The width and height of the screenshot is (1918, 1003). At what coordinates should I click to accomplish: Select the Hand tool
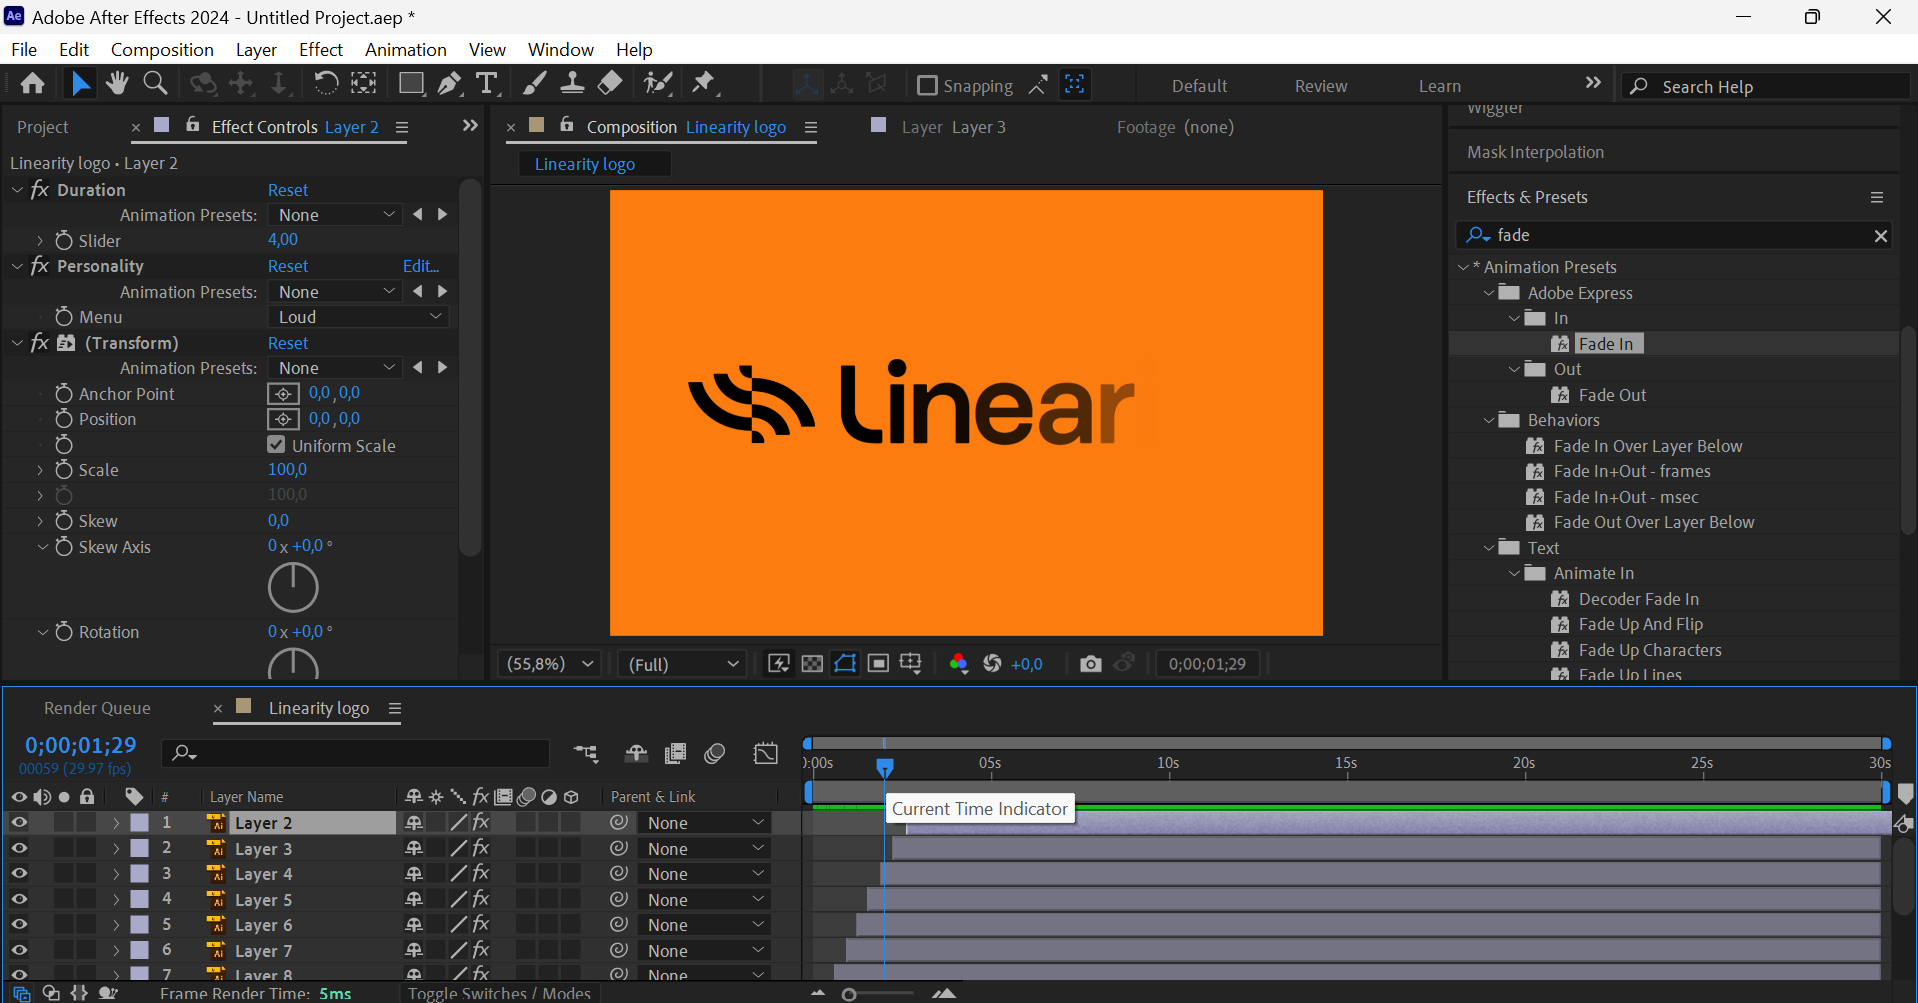pos(117,84)
